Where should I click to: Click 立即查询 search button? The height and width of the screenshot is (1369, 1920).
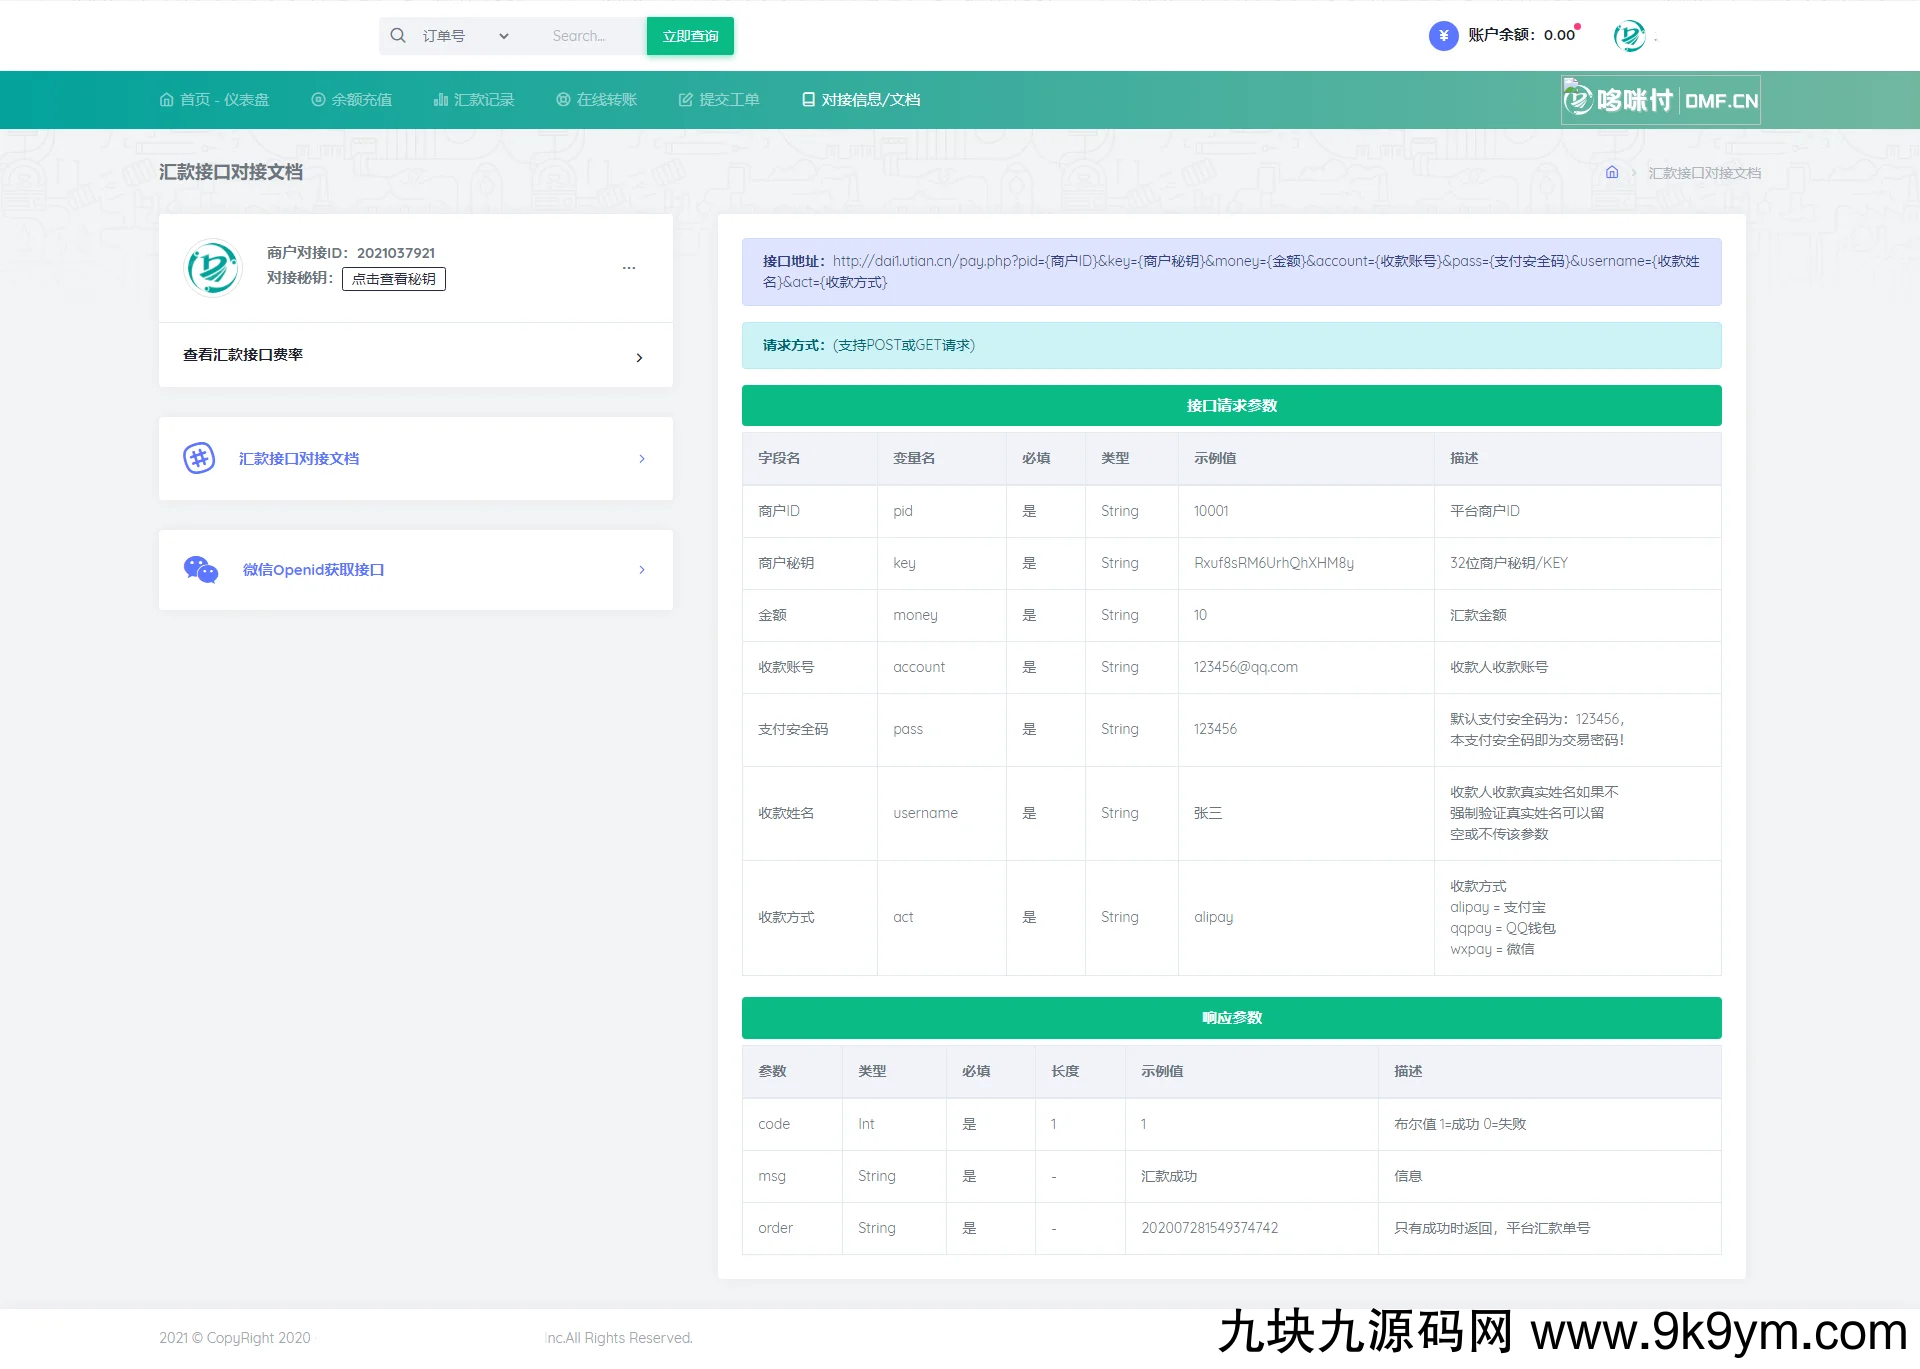click(x=690, y=36)
